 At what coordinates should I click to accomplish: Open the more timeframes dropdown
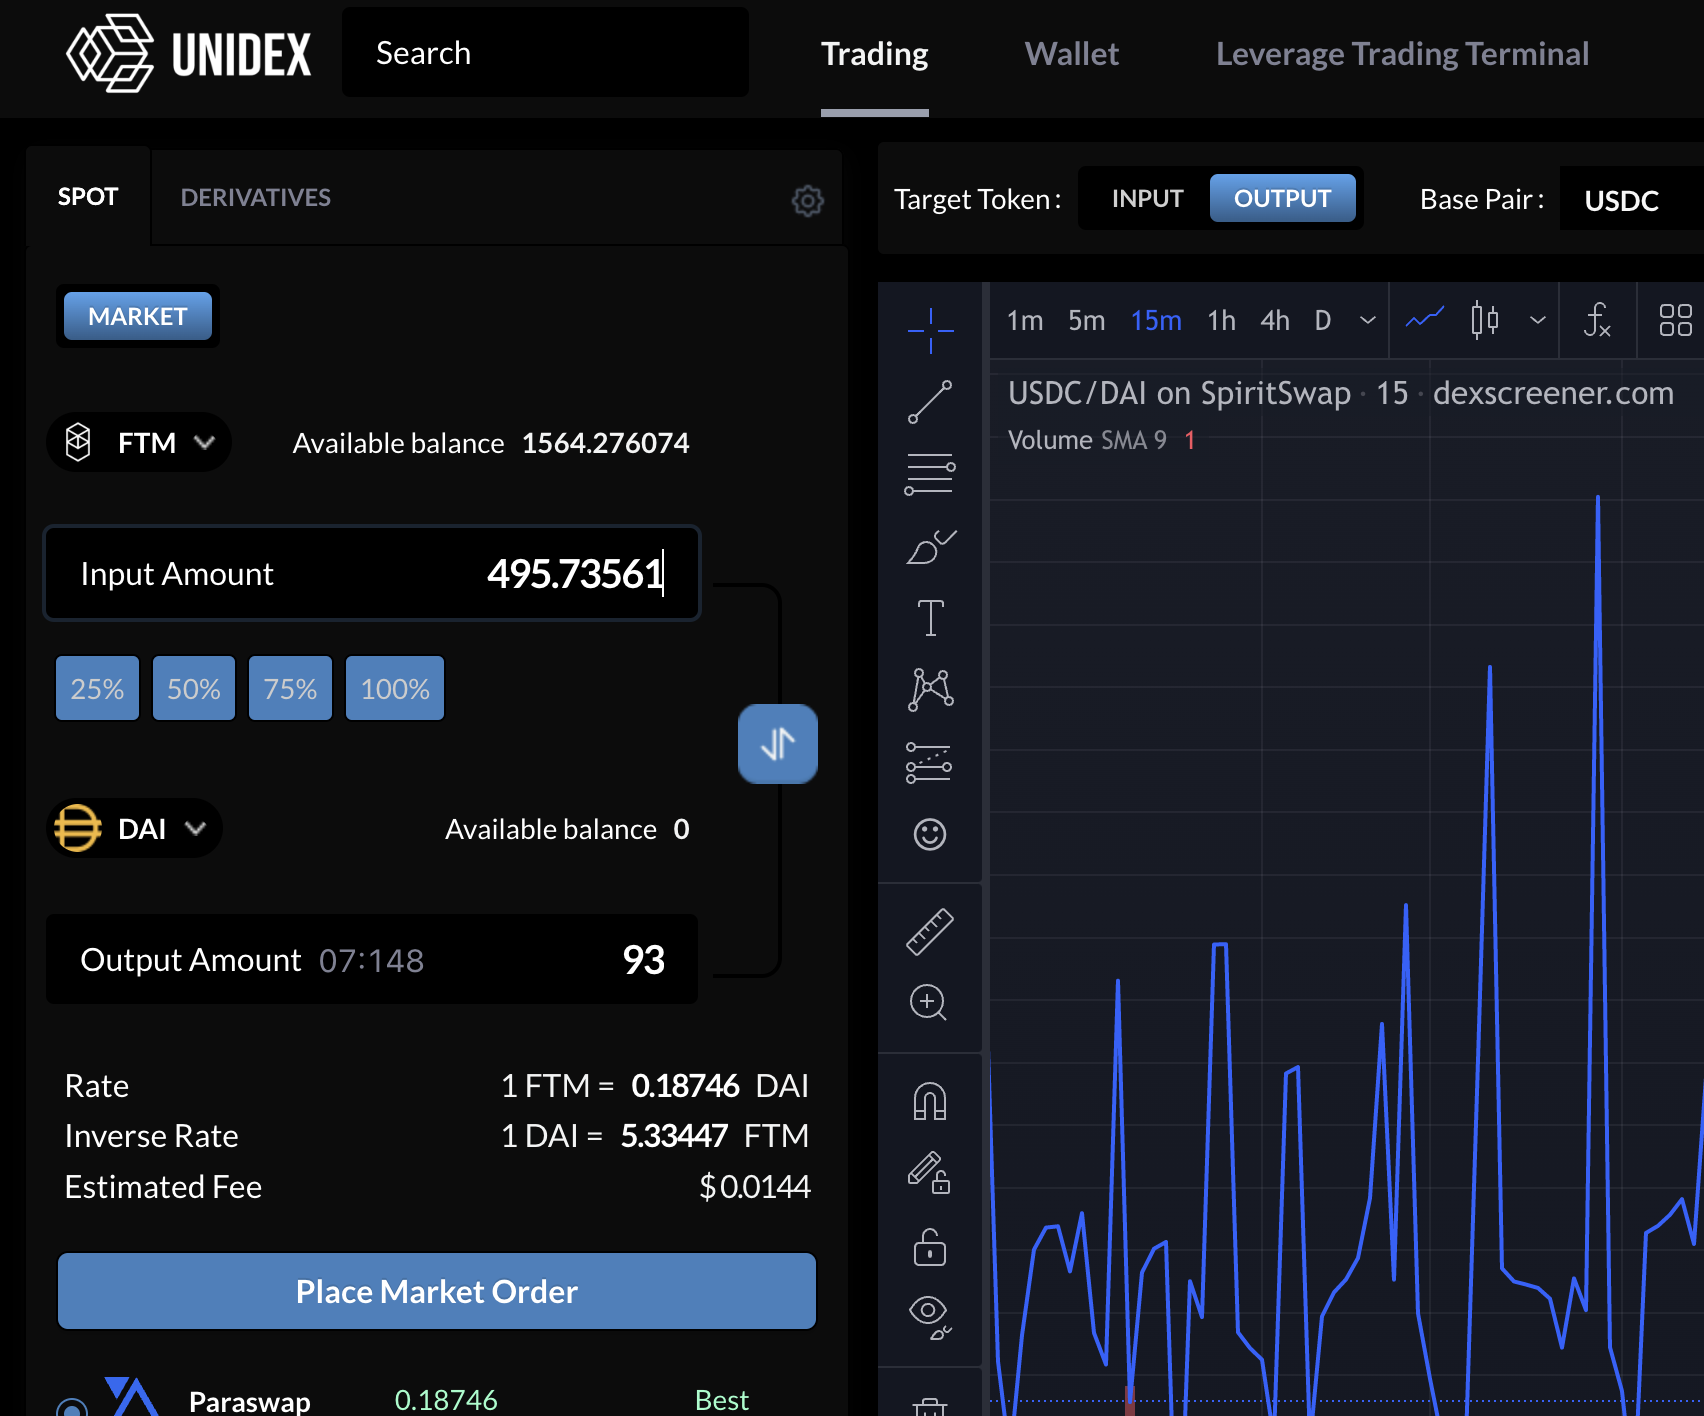point(1367,320)
